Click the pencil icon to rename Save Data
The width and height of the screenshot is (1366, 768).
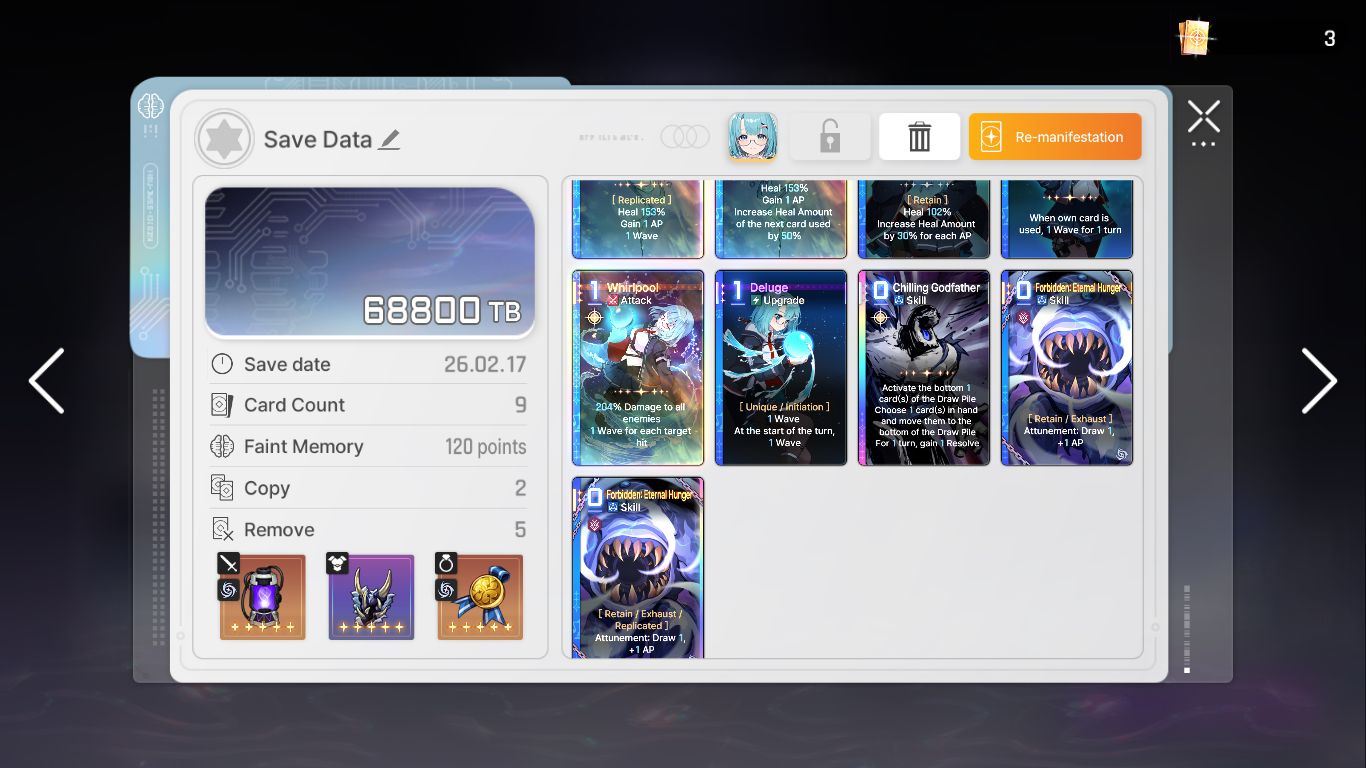[390, 140]
